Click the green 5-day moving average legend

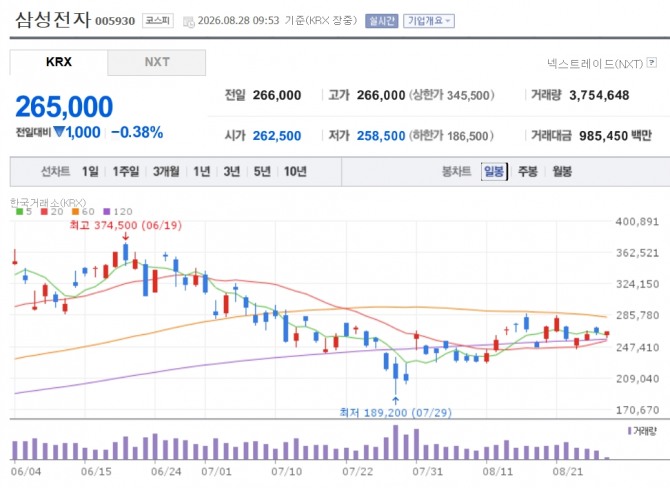tap(24, 212)
